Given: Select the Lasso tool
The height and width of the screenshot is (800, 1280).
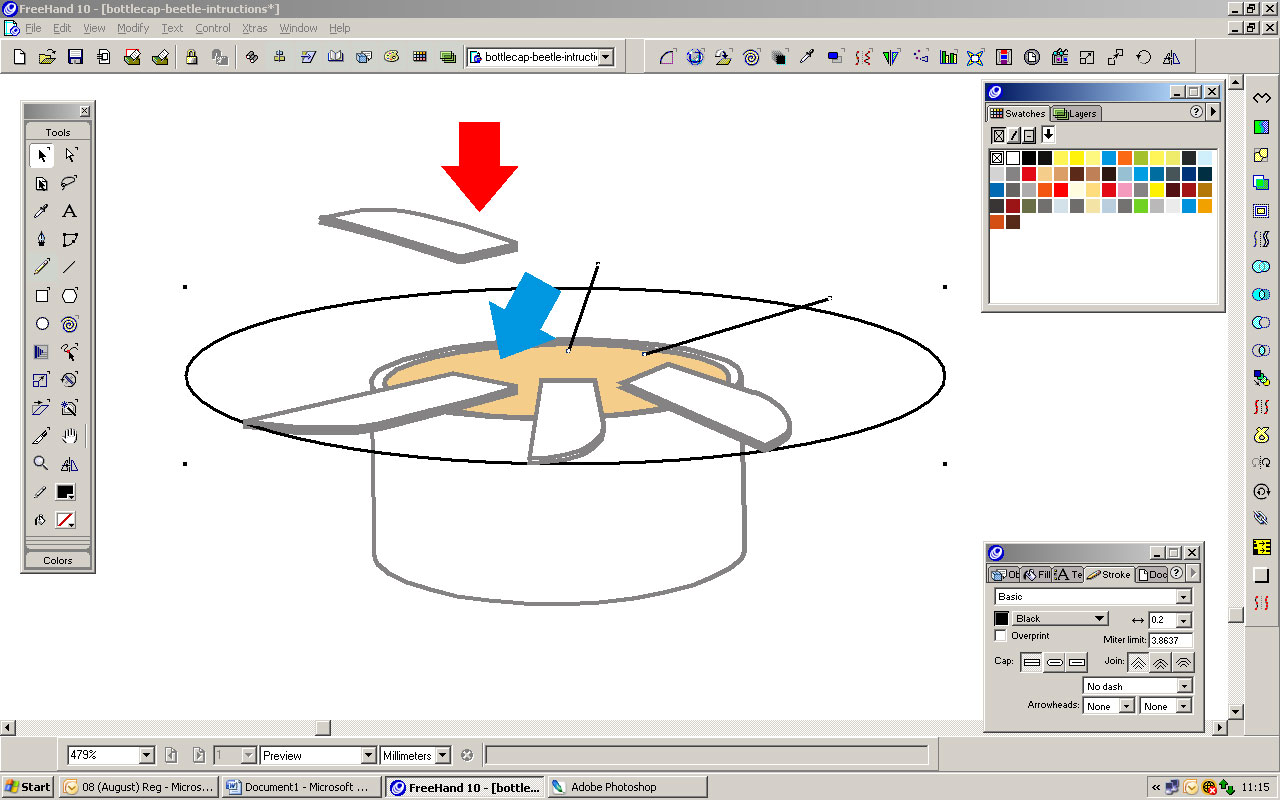Looking at the screenshot, I should pos(68,183).
